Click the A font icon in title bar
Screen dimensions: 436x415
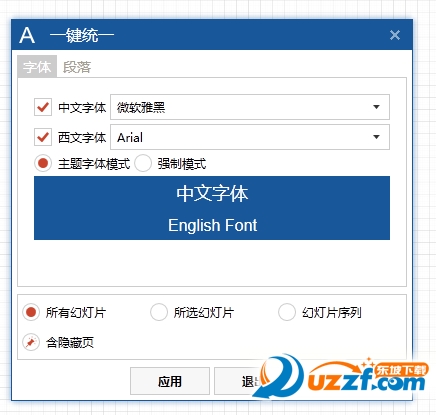(27, 35)
